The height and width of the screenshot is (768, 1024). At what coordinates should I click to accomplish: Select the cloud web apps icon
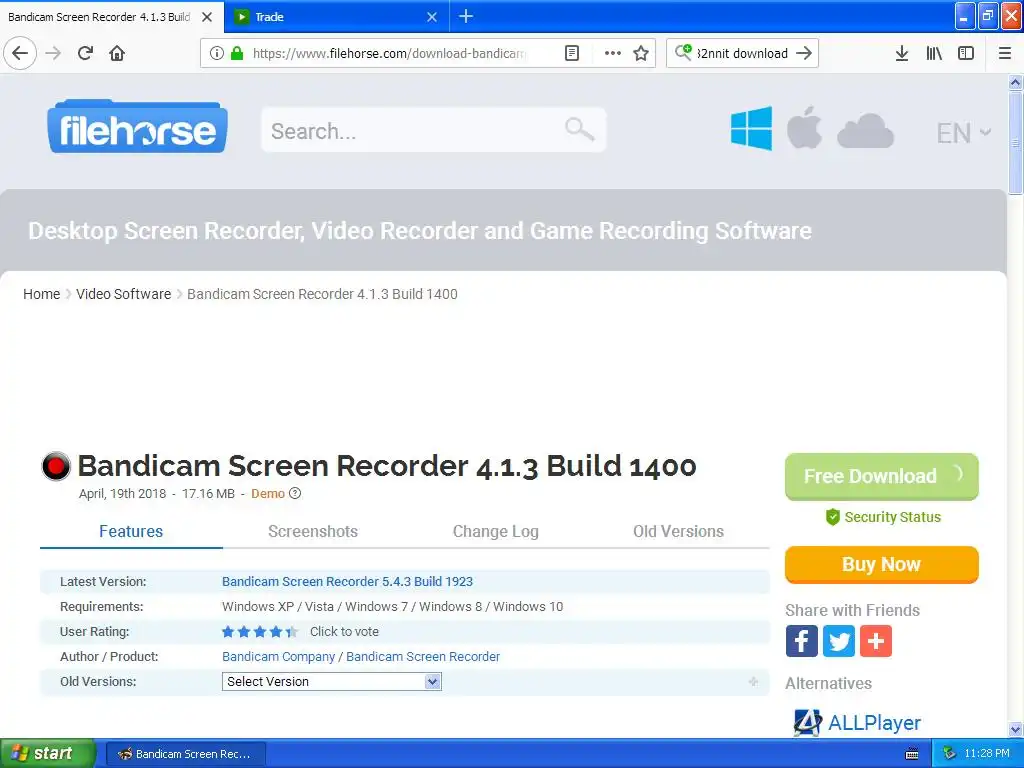[x=865, y=131]
